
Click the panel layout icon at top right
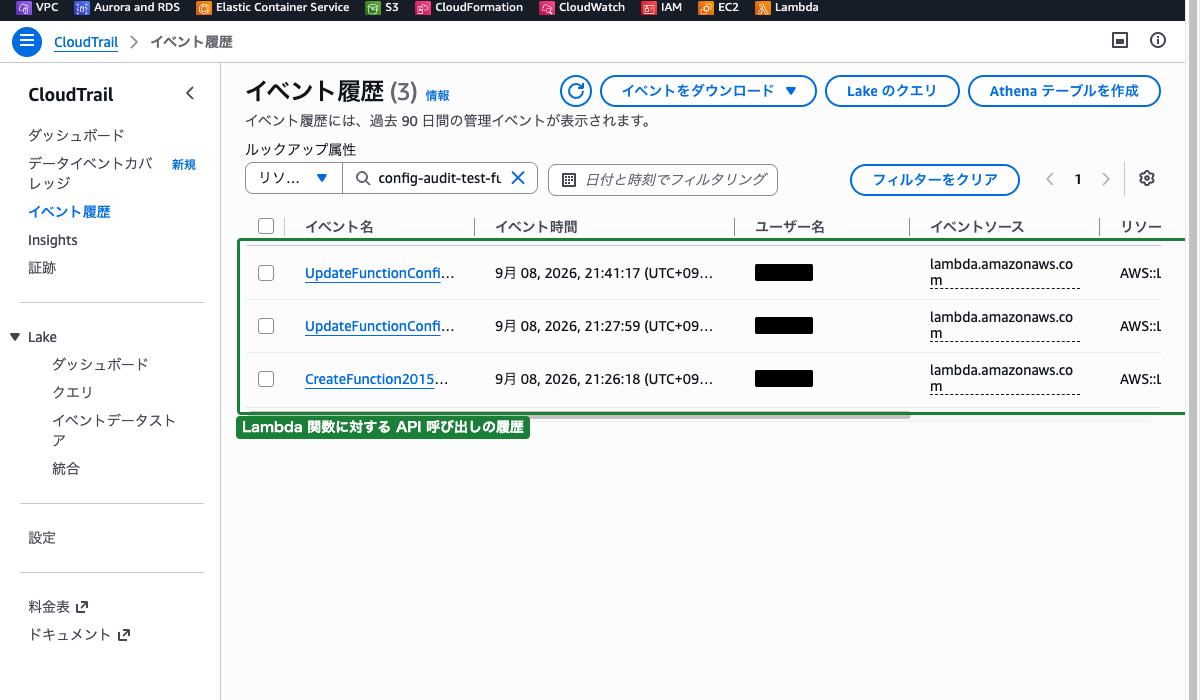click(x=1121, y=41)
